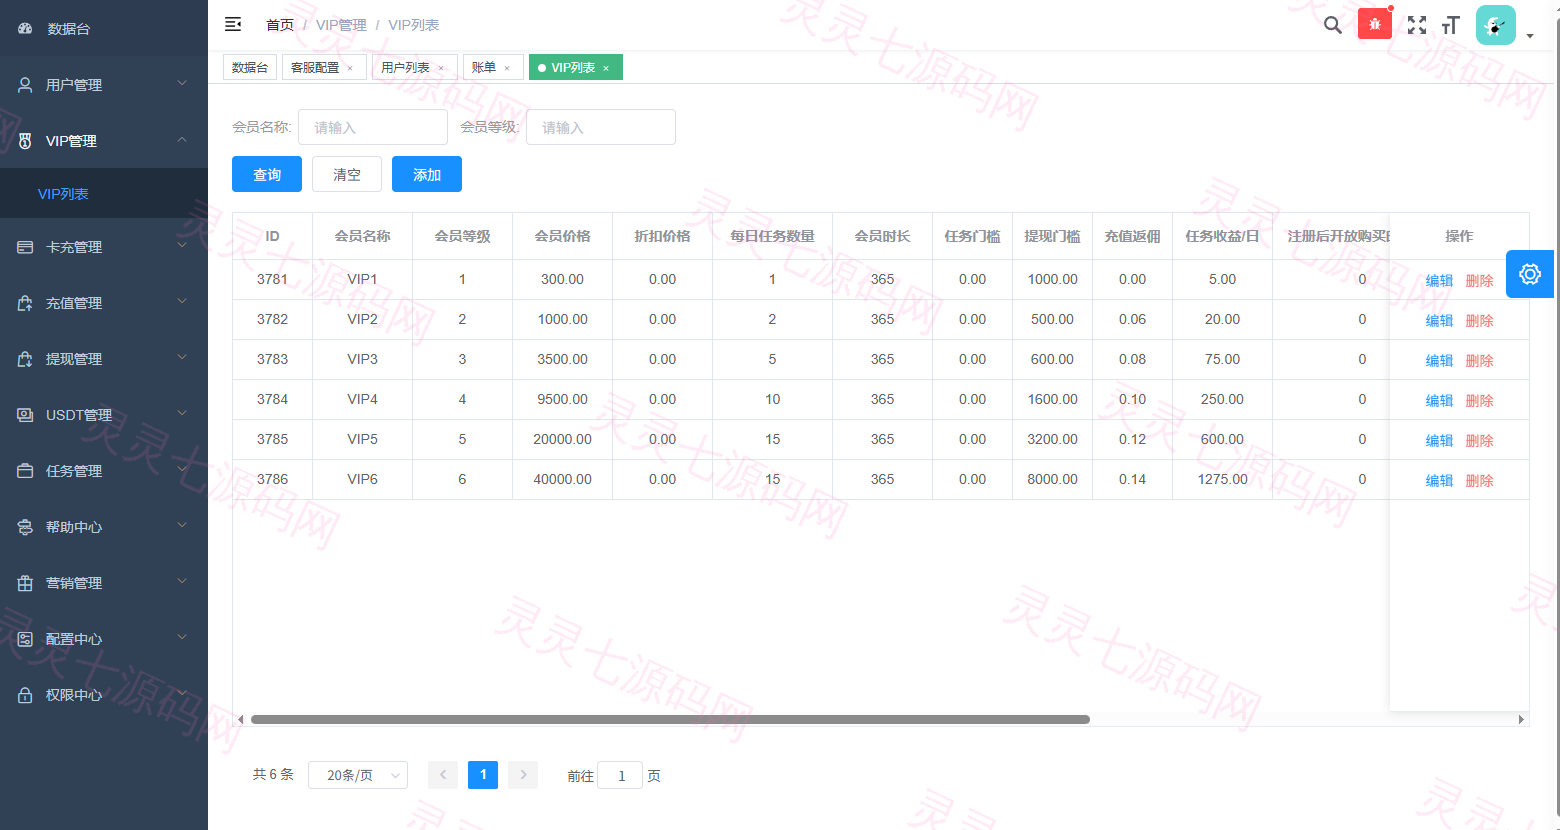Click the 清空 clear button

pos(347,174)
